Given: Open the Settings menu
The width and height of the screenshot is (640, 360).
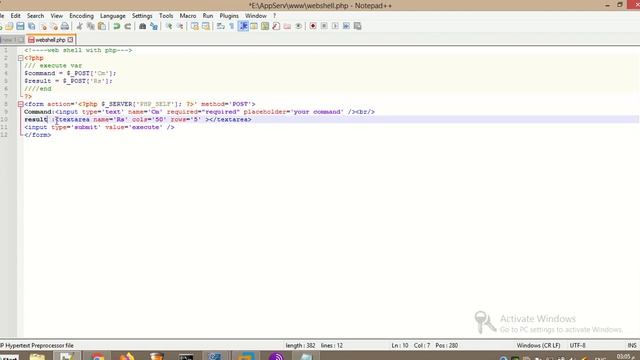Looking at the screenshot, I should coord(142,16).
